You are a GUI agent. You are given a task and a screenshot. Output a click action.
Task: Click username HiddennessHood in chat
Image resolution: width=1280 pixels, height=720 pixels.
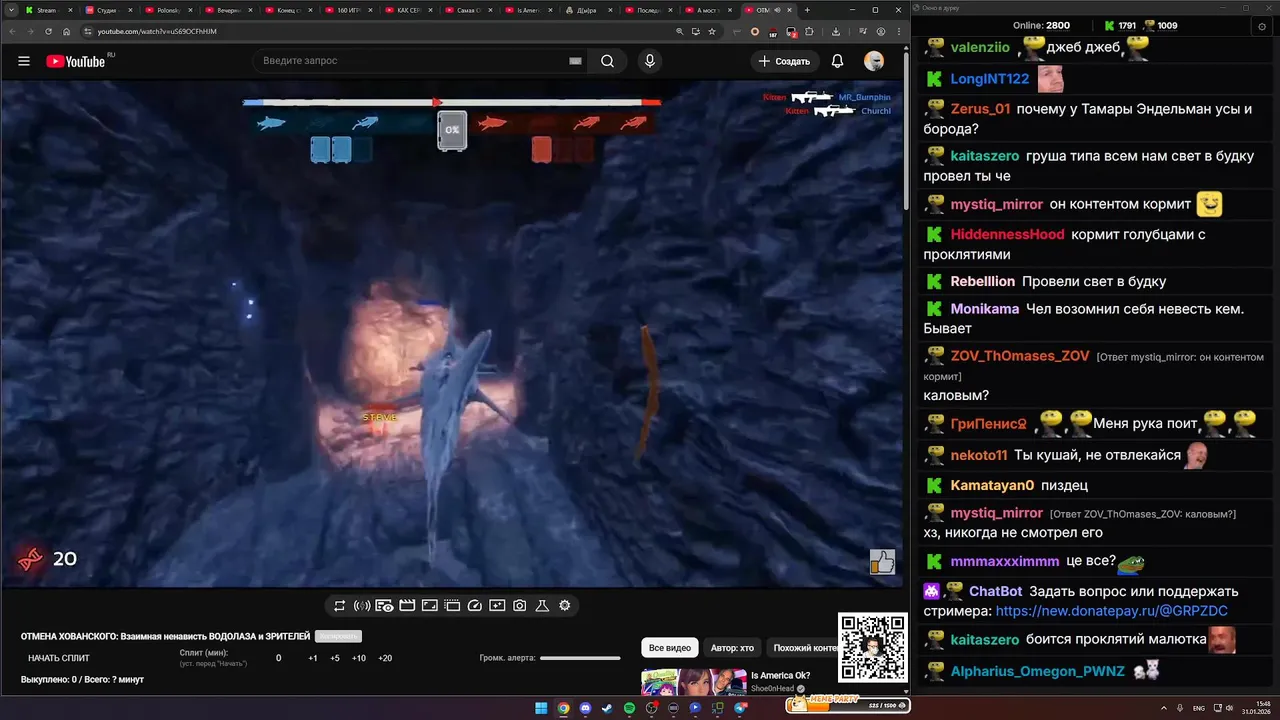(x=1007, y=234)
